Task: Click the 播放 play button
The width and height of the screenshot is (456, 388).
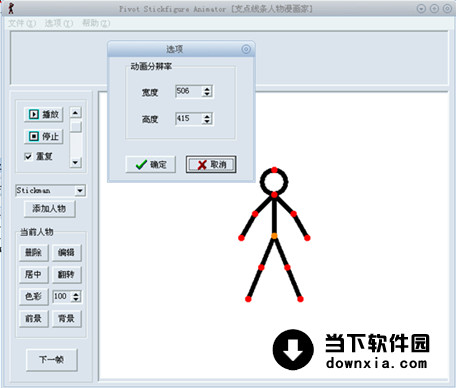Action: 44,114
